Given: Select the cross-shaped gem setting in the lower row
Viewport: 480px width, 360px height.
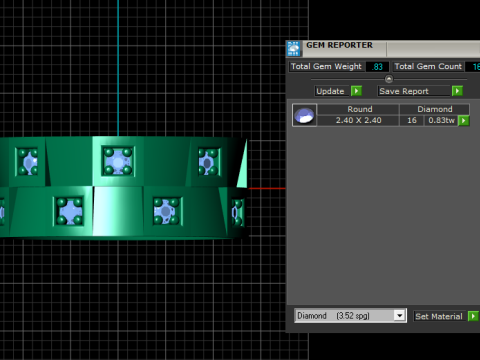Looking at the screenshot, I should tap(69, 211).
